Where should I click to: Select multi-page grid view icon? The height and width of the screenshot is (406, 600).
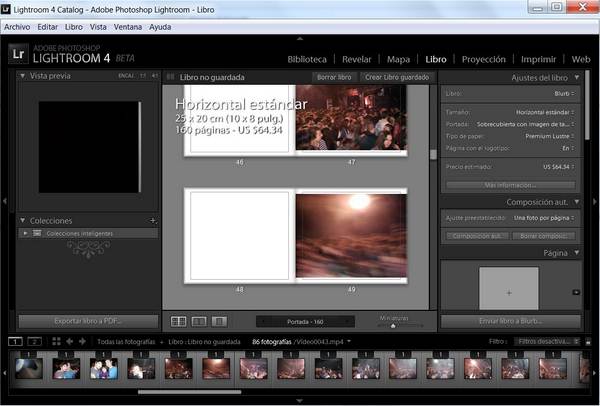(x=178, y=321)
